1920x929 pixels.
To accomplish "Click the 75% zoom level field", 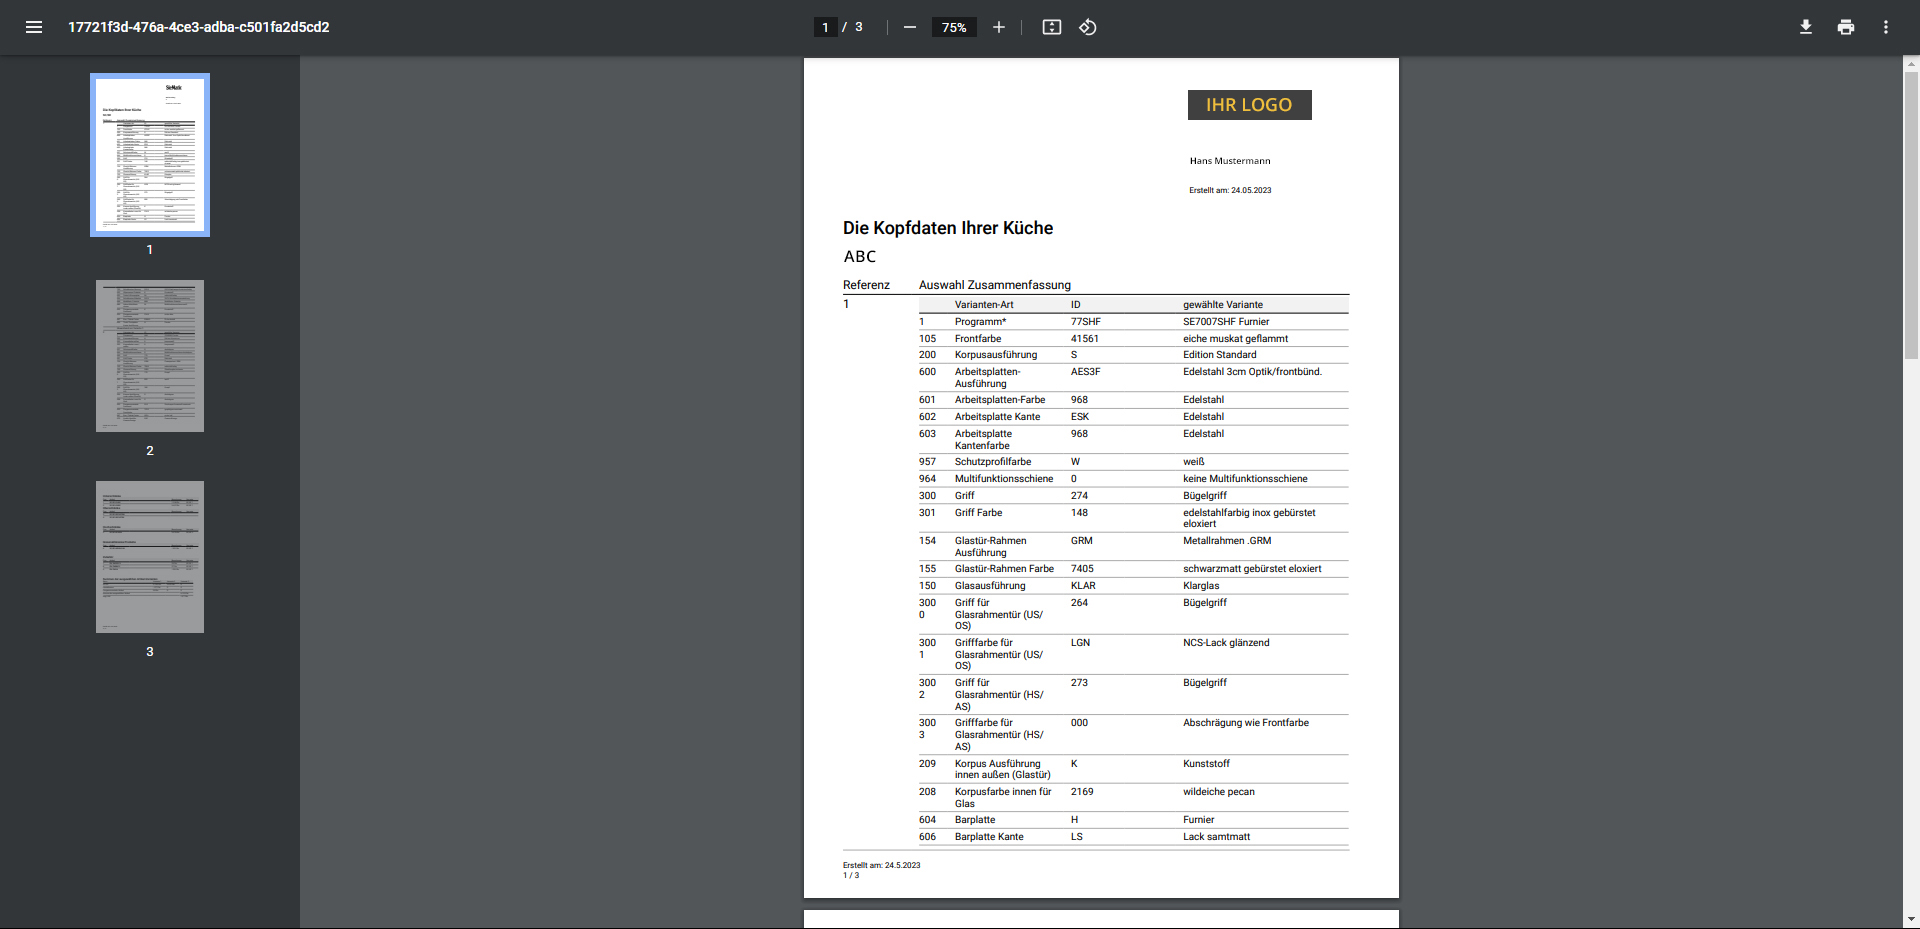I will coord(953,27).
